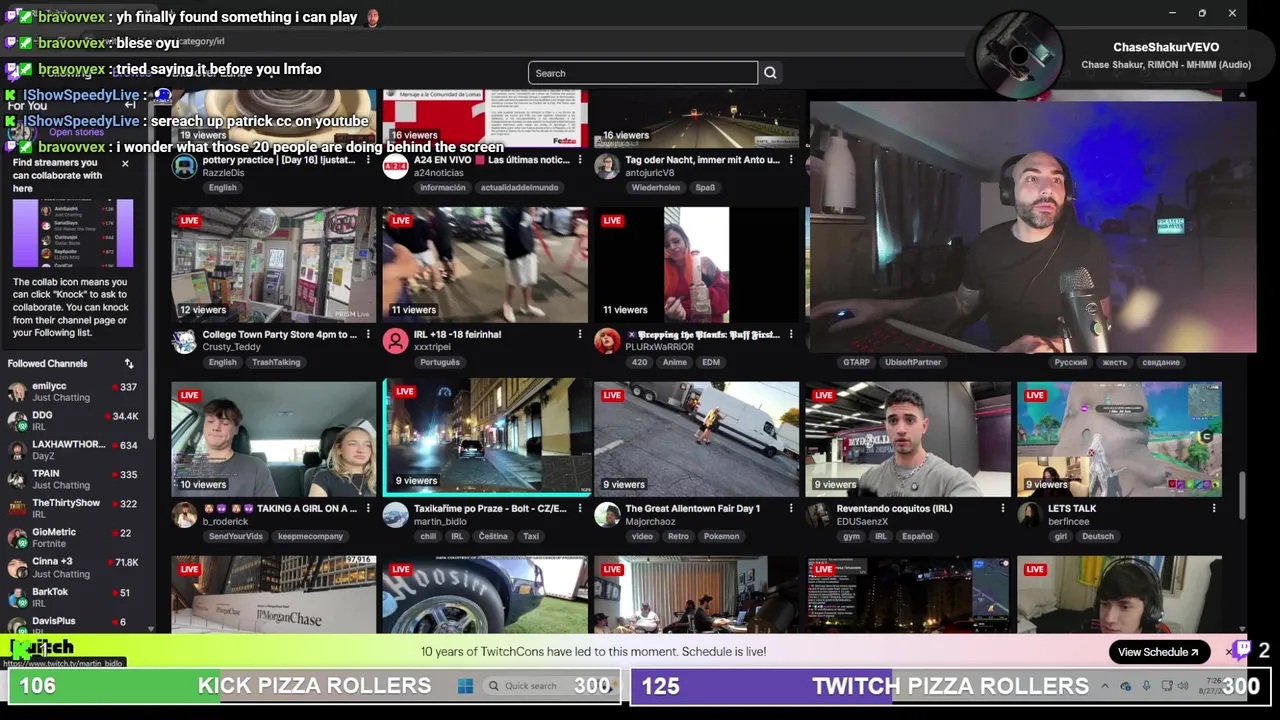Select the Español tag

tap(917, 536)
